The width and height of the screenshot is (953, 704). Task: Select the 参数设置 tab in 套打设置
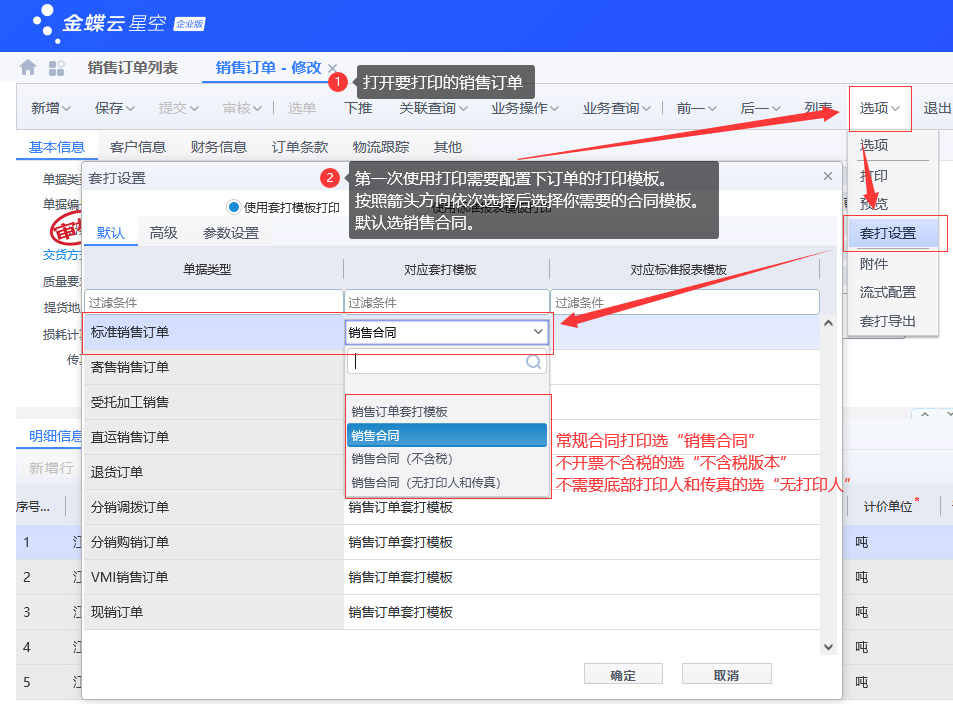tap(231, 233)
